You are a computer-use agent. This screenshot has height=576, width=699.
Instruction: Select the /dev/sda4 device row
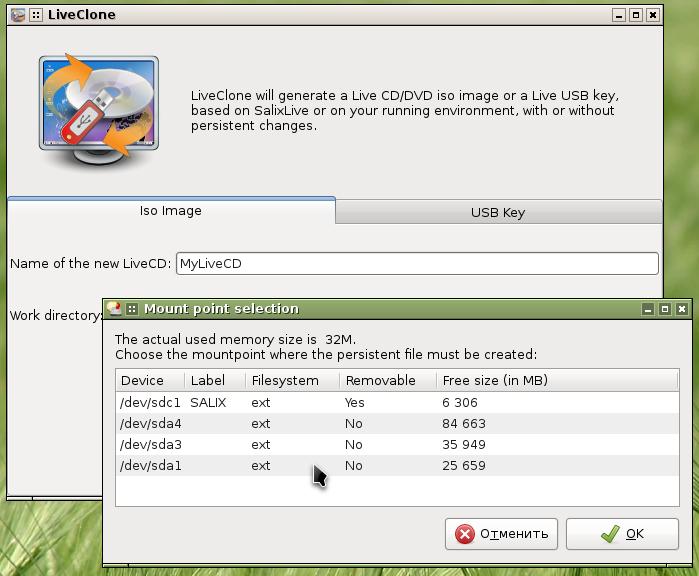(x=397, y=424)
